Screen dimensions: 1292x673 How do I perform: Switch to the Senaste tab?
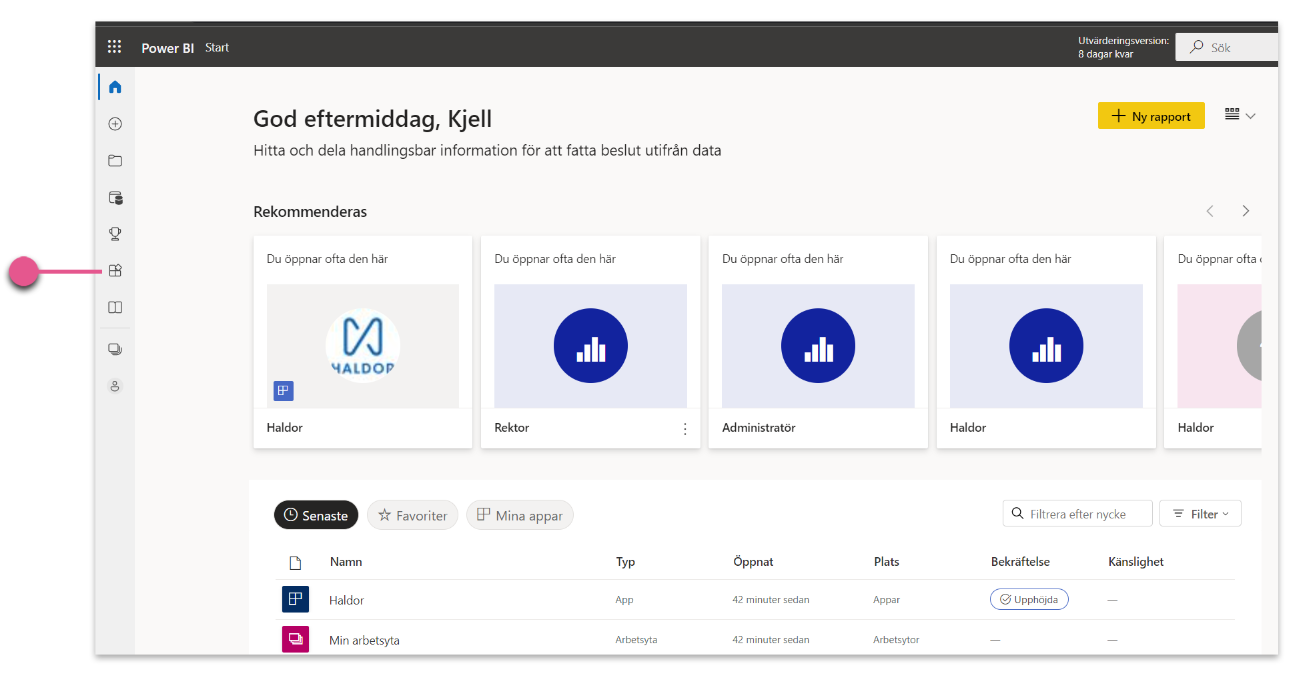pyautogui.click(x=316, y=515)
